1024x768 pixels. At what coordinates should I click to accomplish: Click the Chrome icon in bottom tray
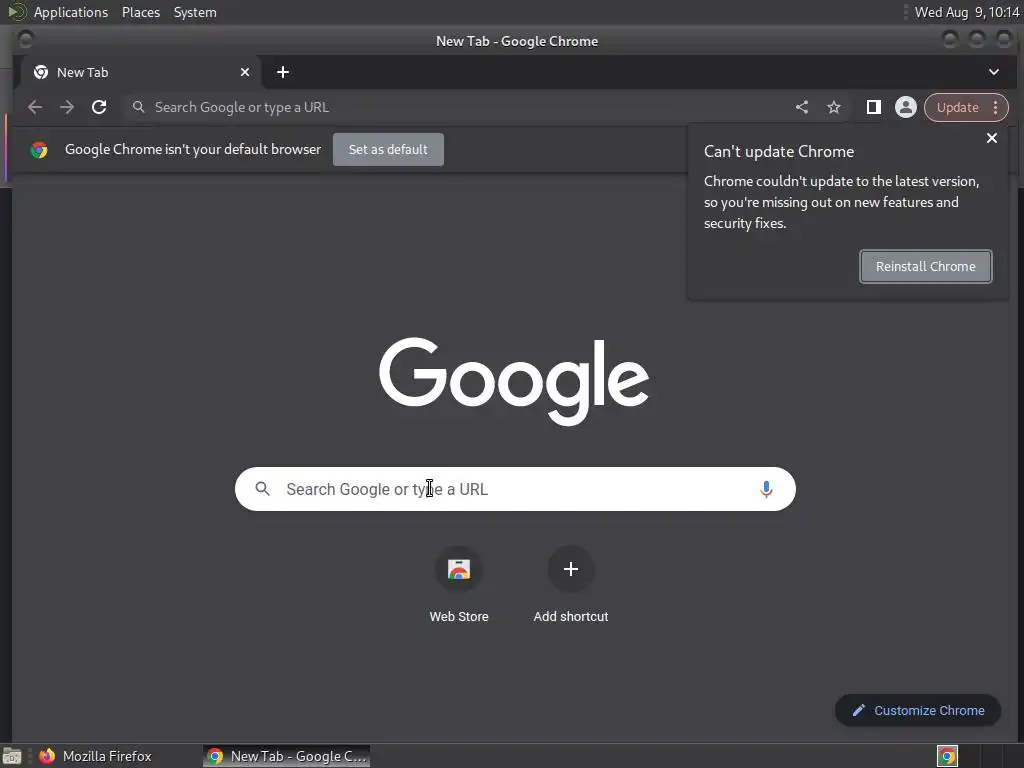[947, 756]
